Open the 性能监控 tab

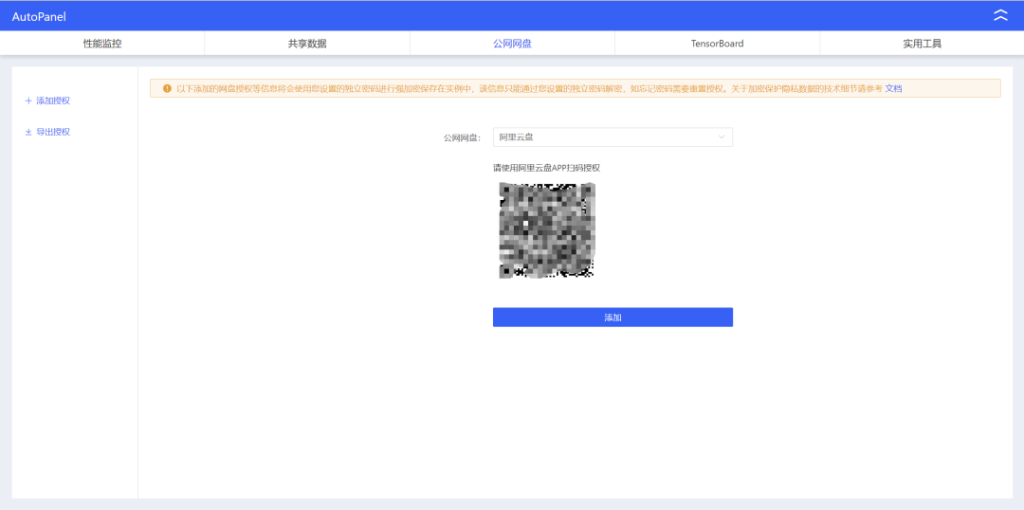103,44
